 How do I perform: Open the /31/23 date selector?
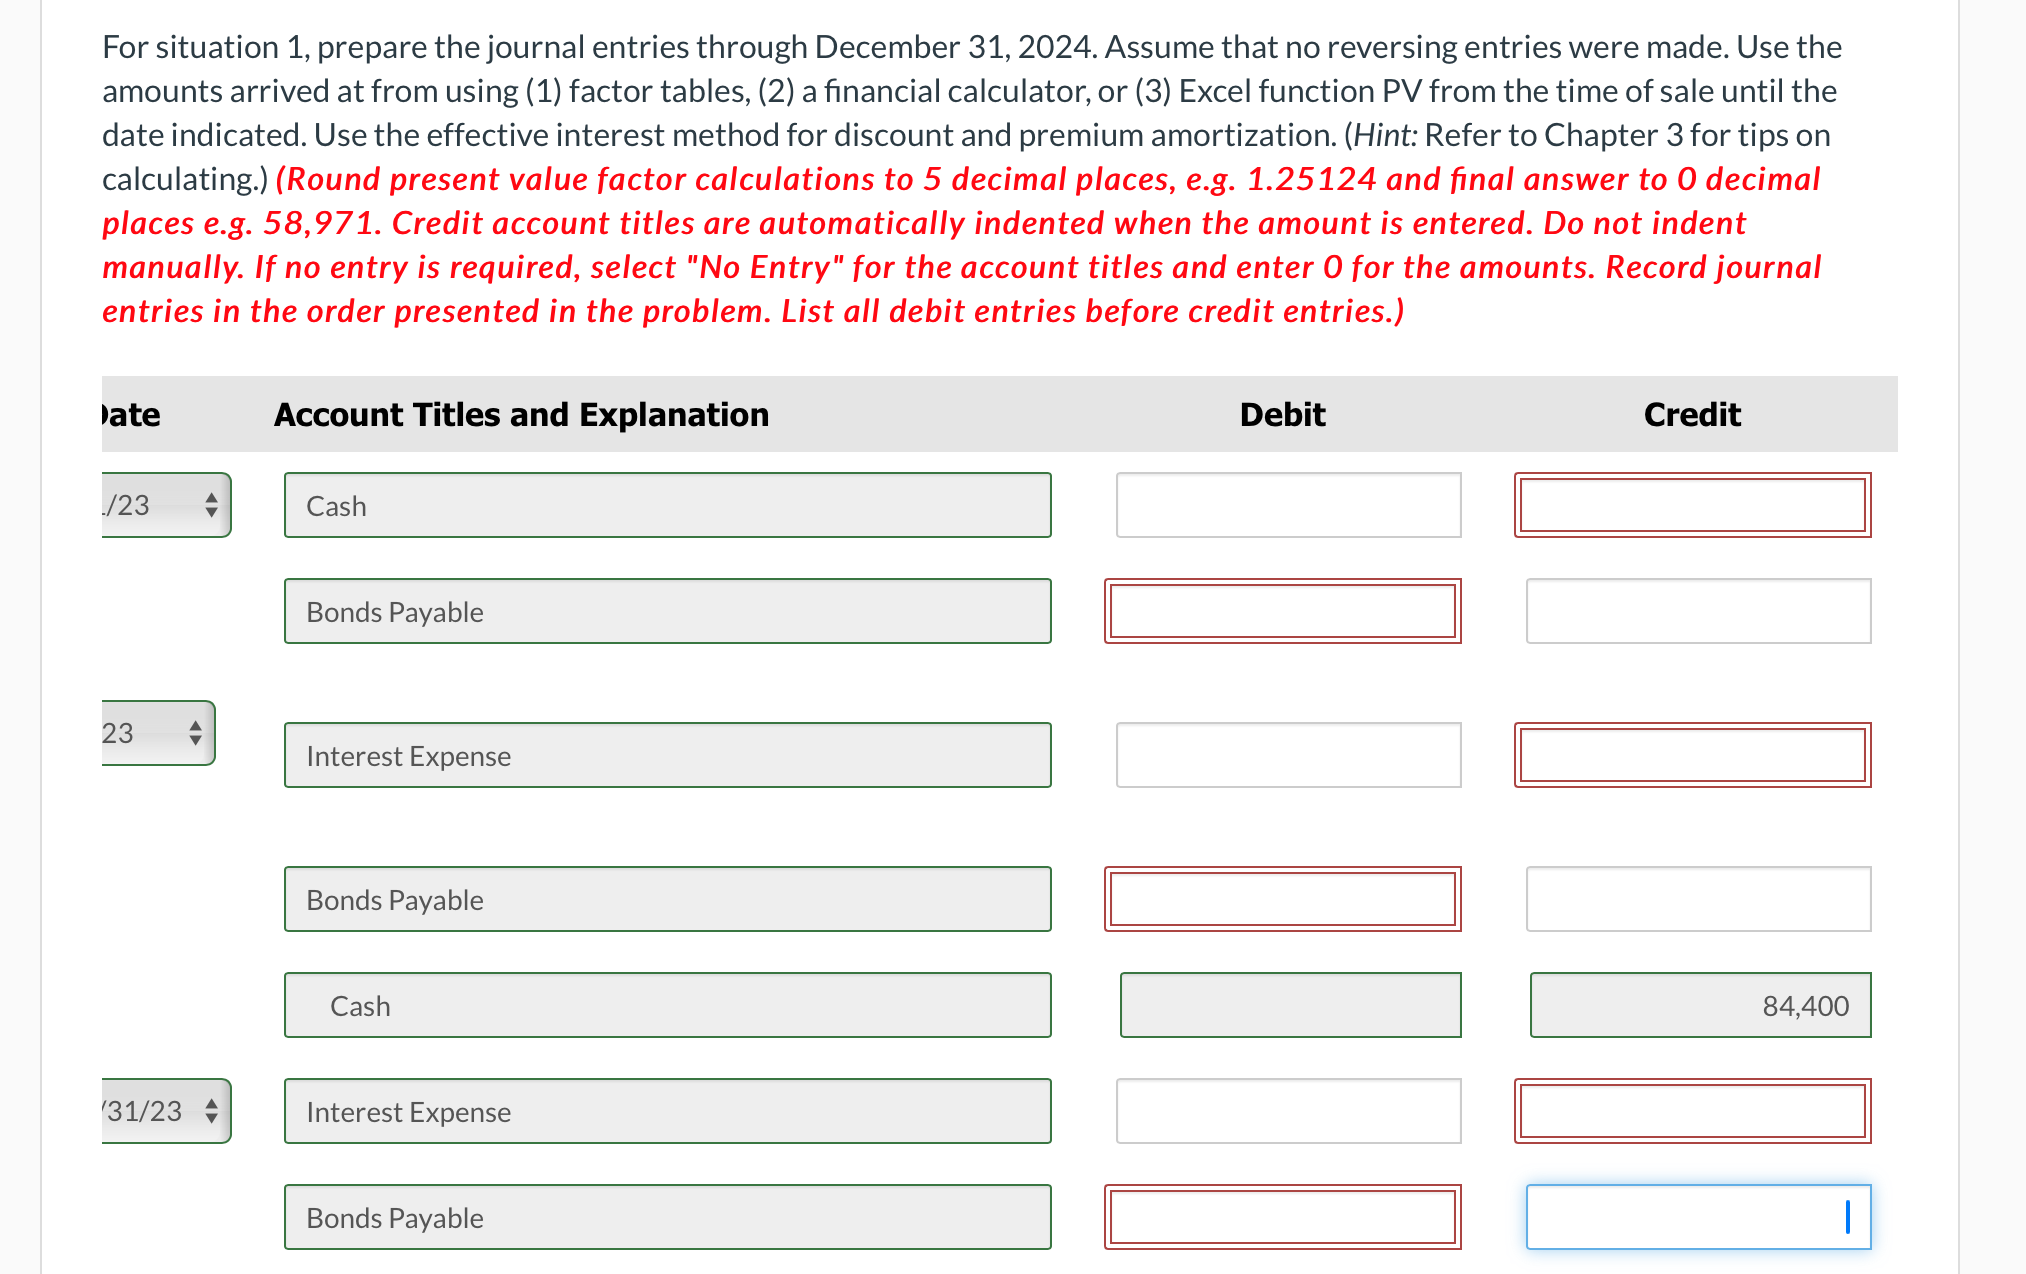(163, 1110)
